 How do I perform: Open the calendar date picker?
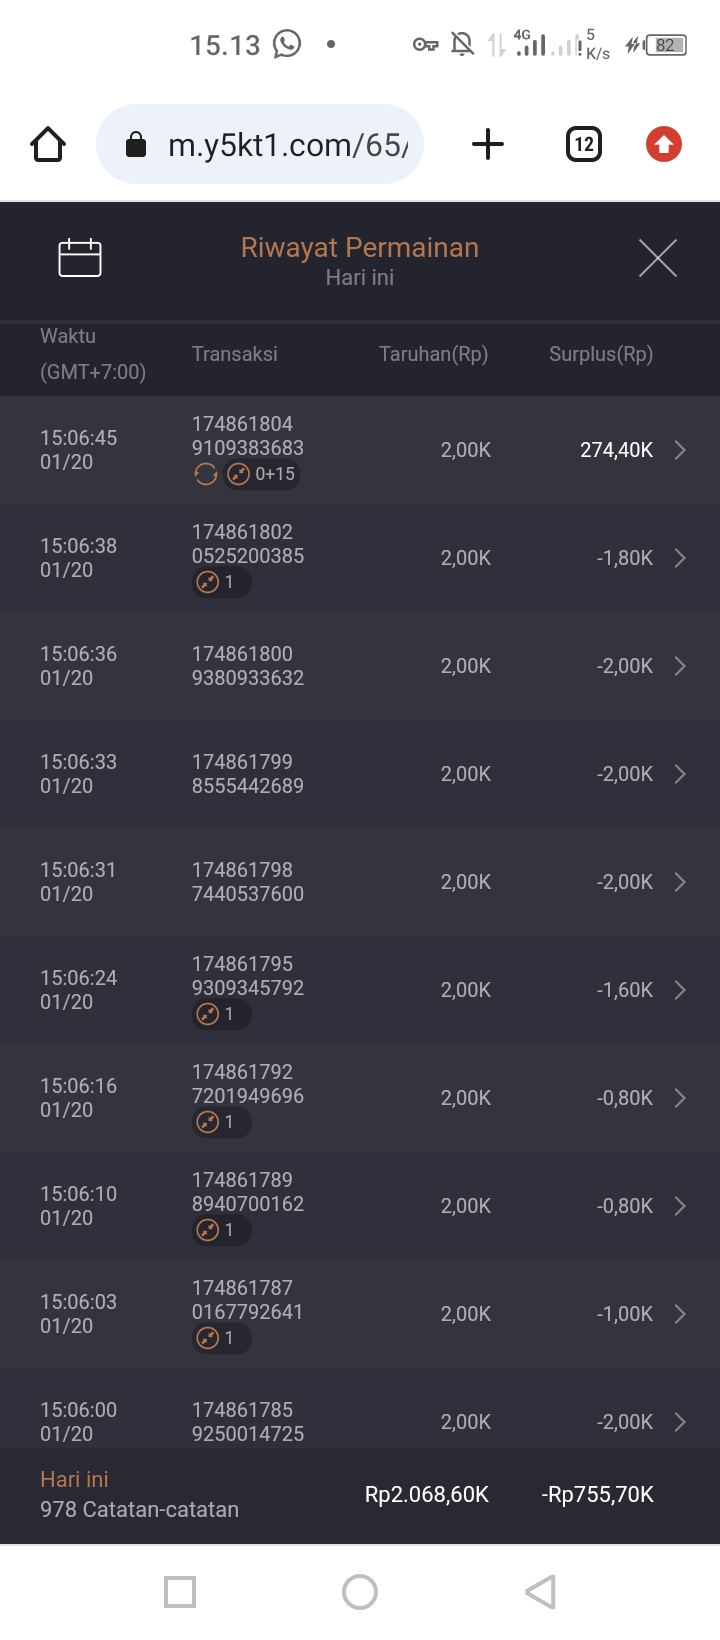click(x=80, y=258)
